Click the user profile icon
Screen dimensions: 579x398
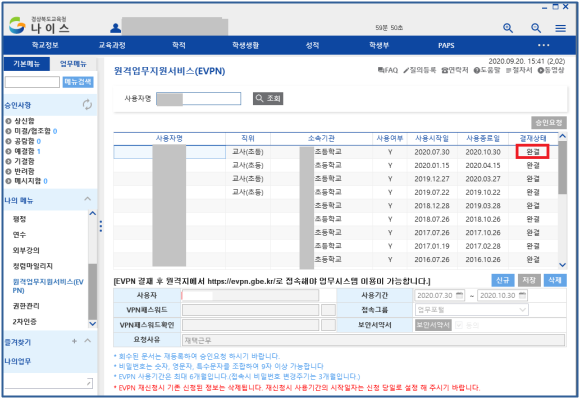pos(116,28)
